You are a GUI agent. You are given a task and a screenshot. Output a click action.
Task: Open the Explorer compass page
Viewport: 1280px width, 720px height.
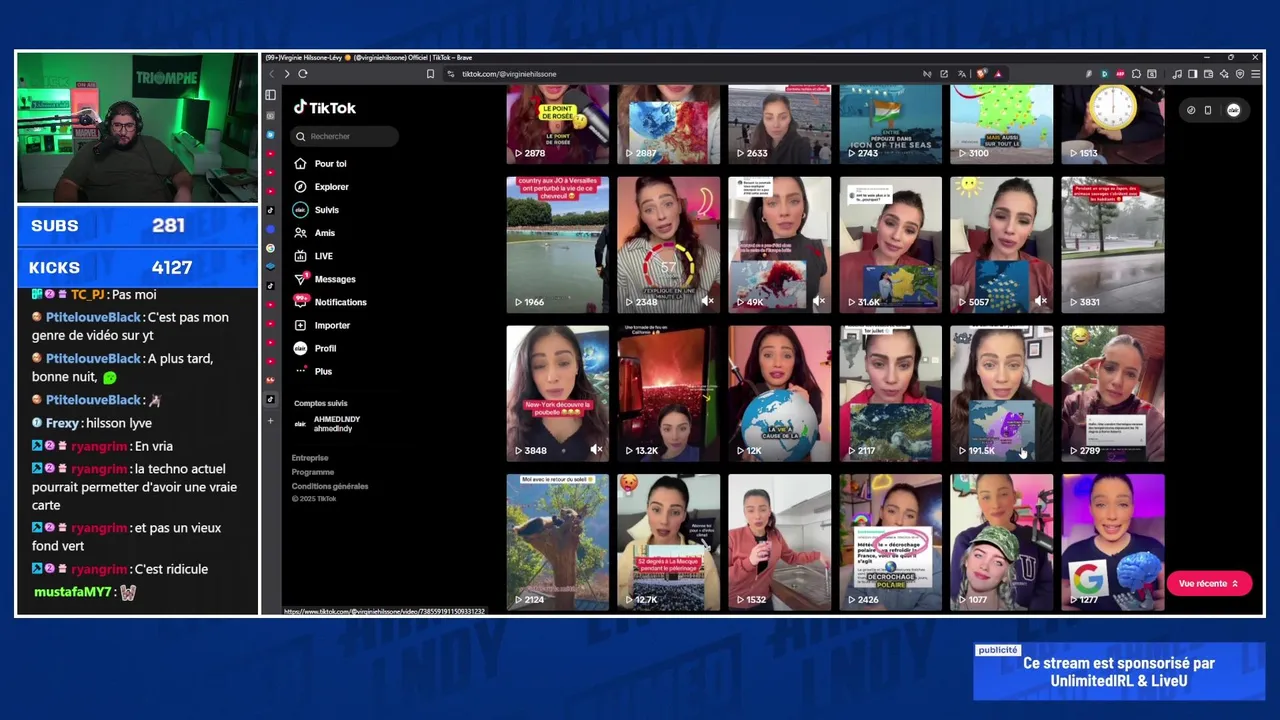pyautogui.click(x=321, y=186)
